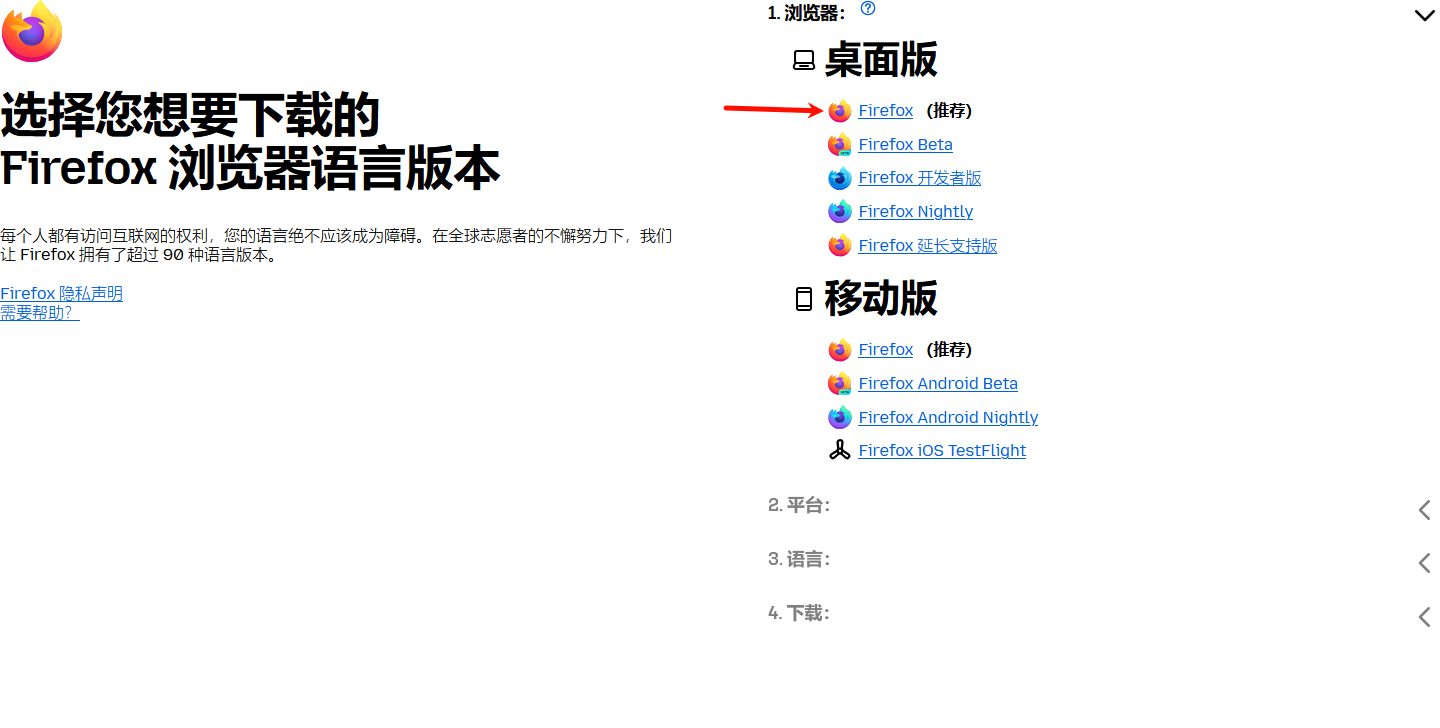
Task: Click the Firefox Android Nightly icon
Action: pos(839,418)
